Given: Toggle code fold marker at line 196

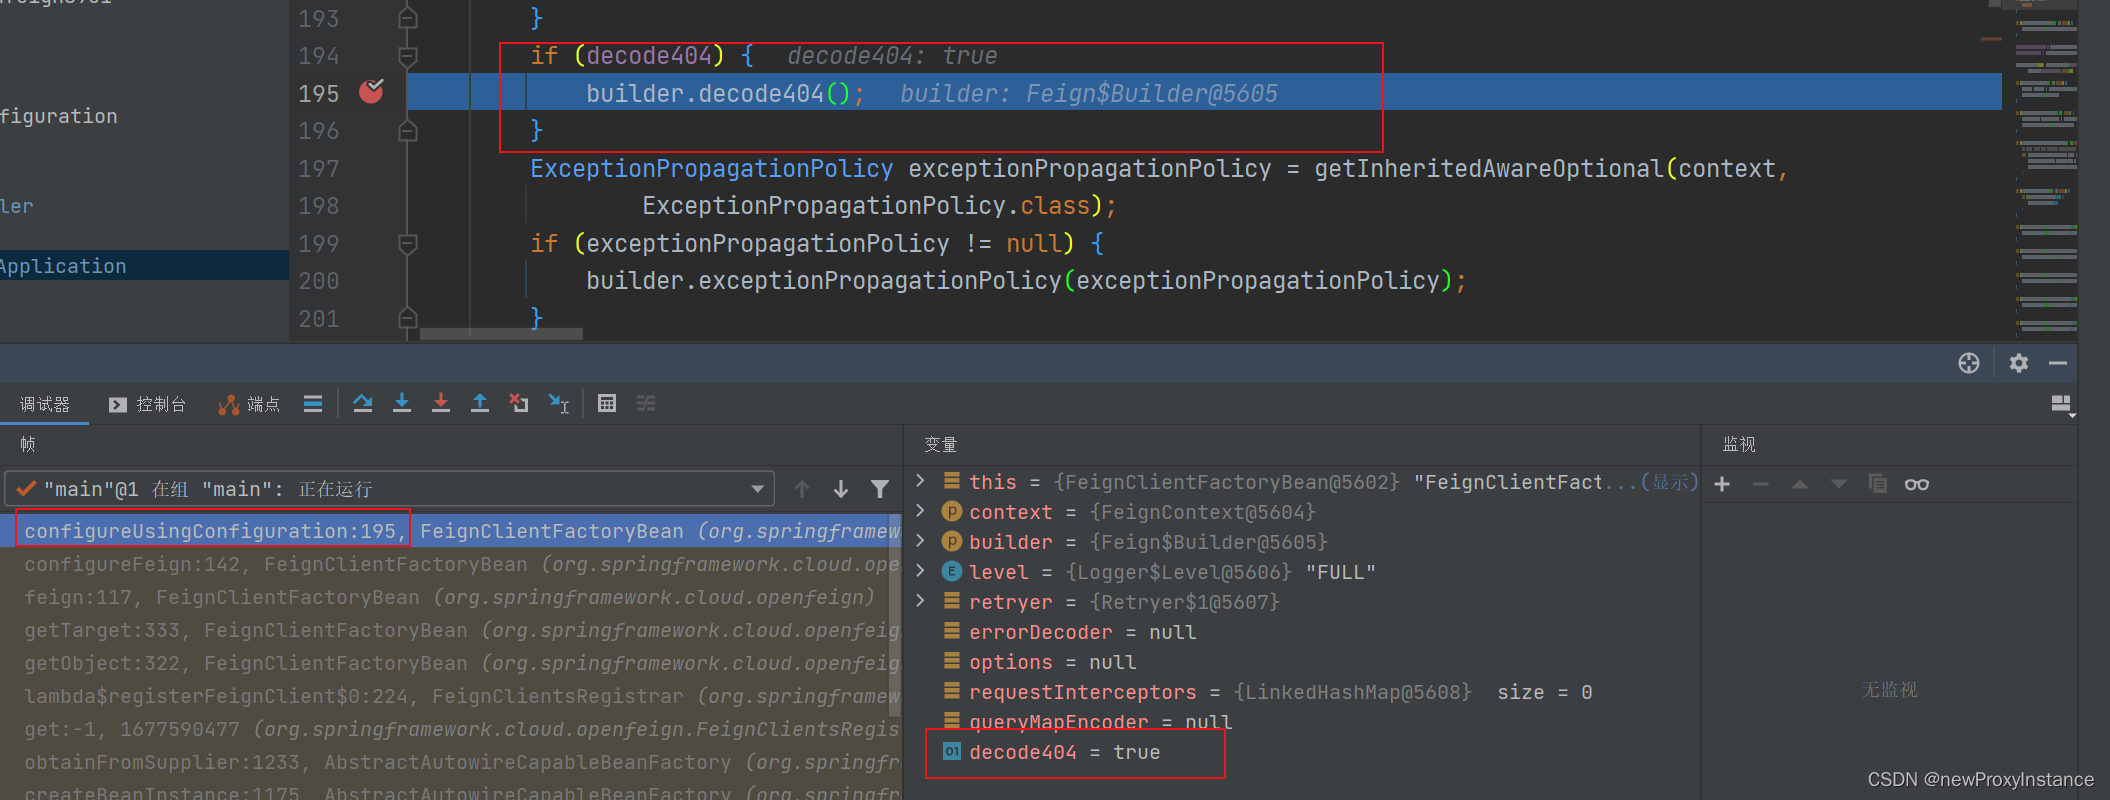Looking at the screenshot, I should 408,131.
